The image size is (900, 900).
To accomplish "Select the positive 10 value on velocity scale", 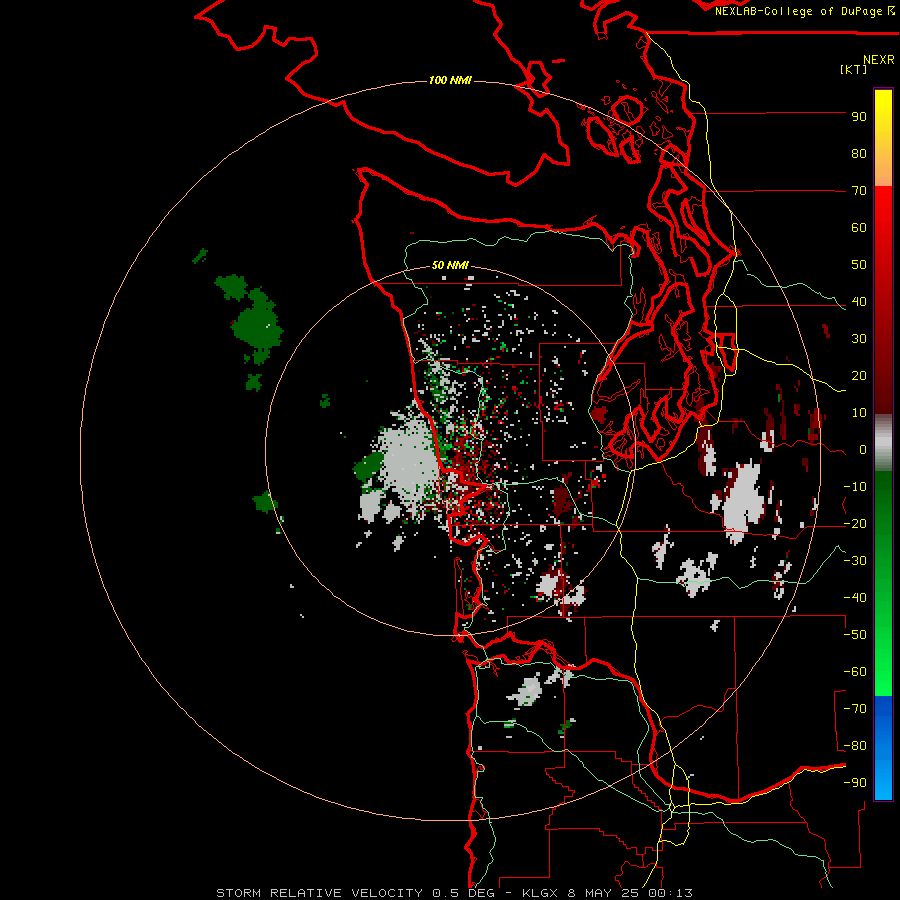I will coord(859,413).
